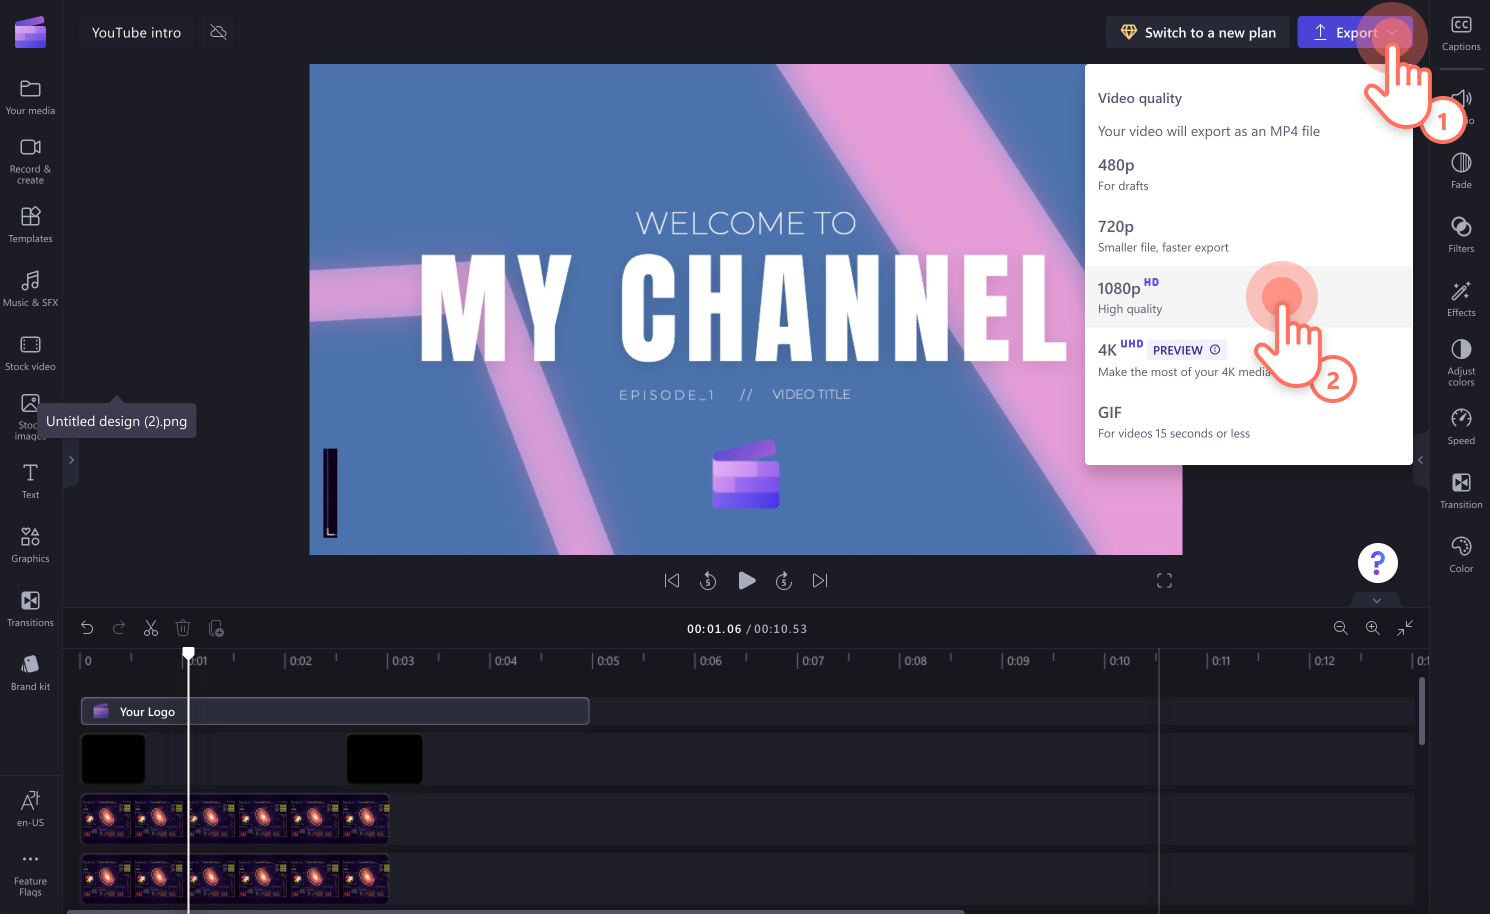Open the Captions panel
The image size is (1490, 914).
[x=1460, y=31]
